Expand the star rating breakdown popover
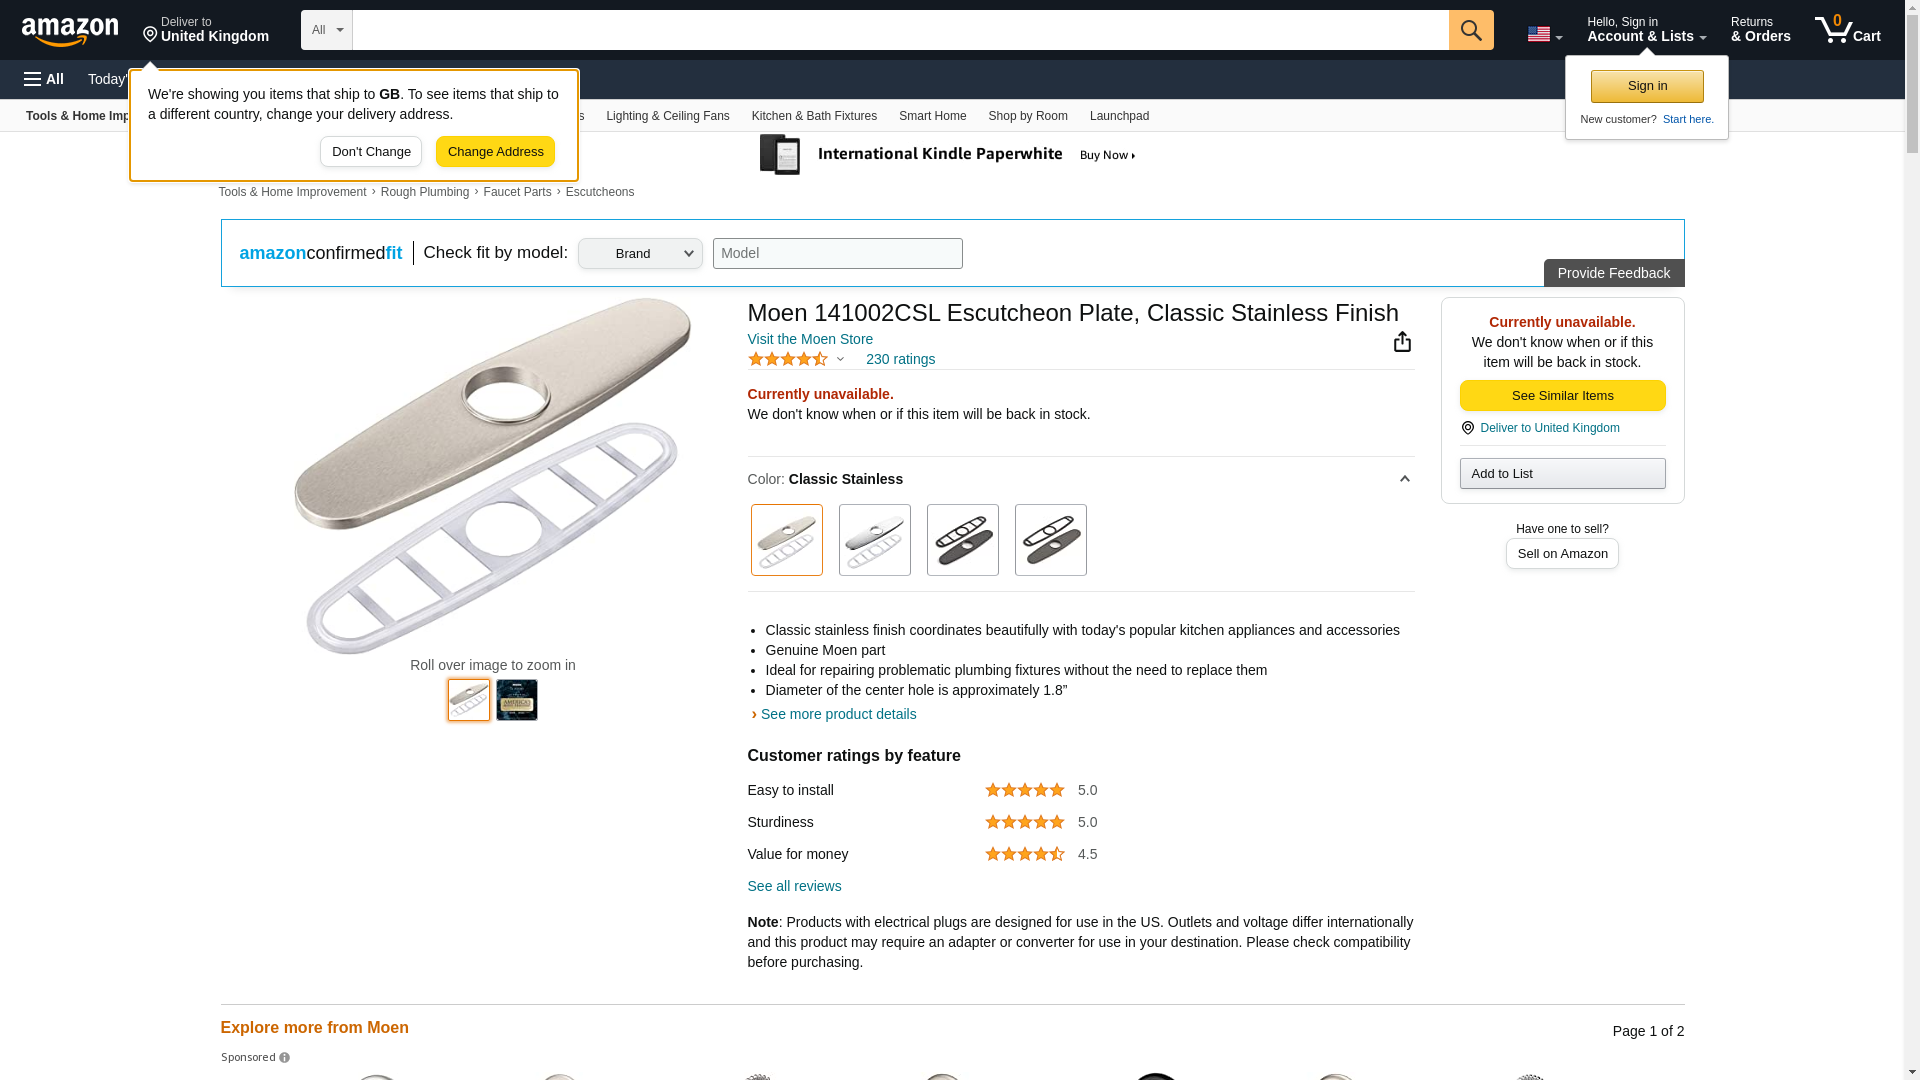Image resolution: width=1920 pixels, height=1080 pixels. pyautogui.click(x=840, y=359)
